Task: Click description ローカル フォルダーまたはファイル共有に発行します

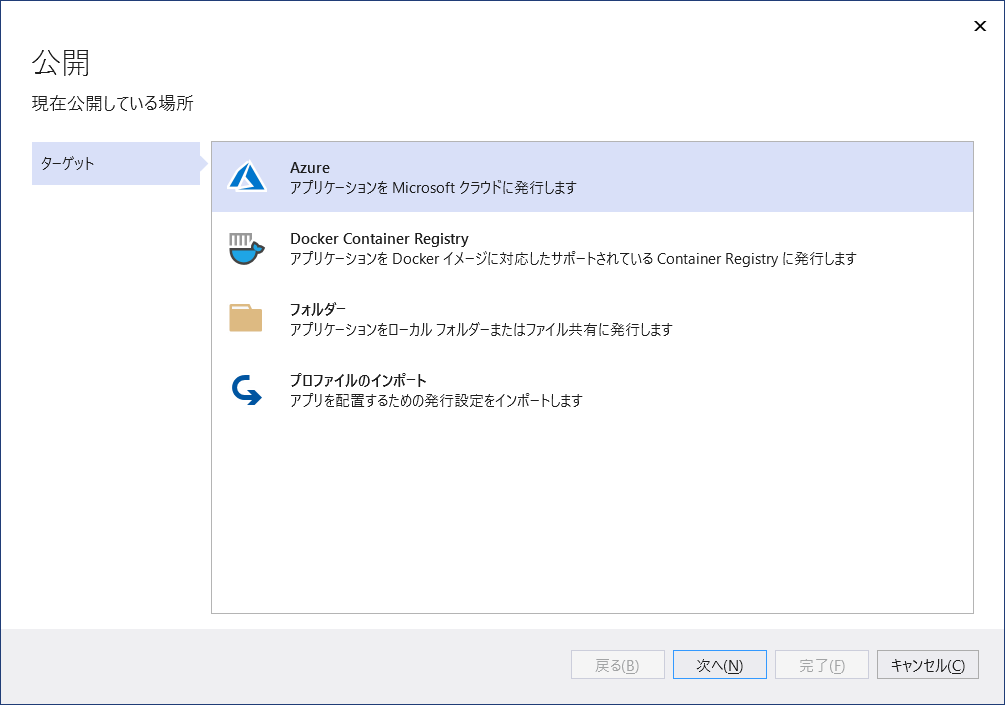Action: click(481, 330)
